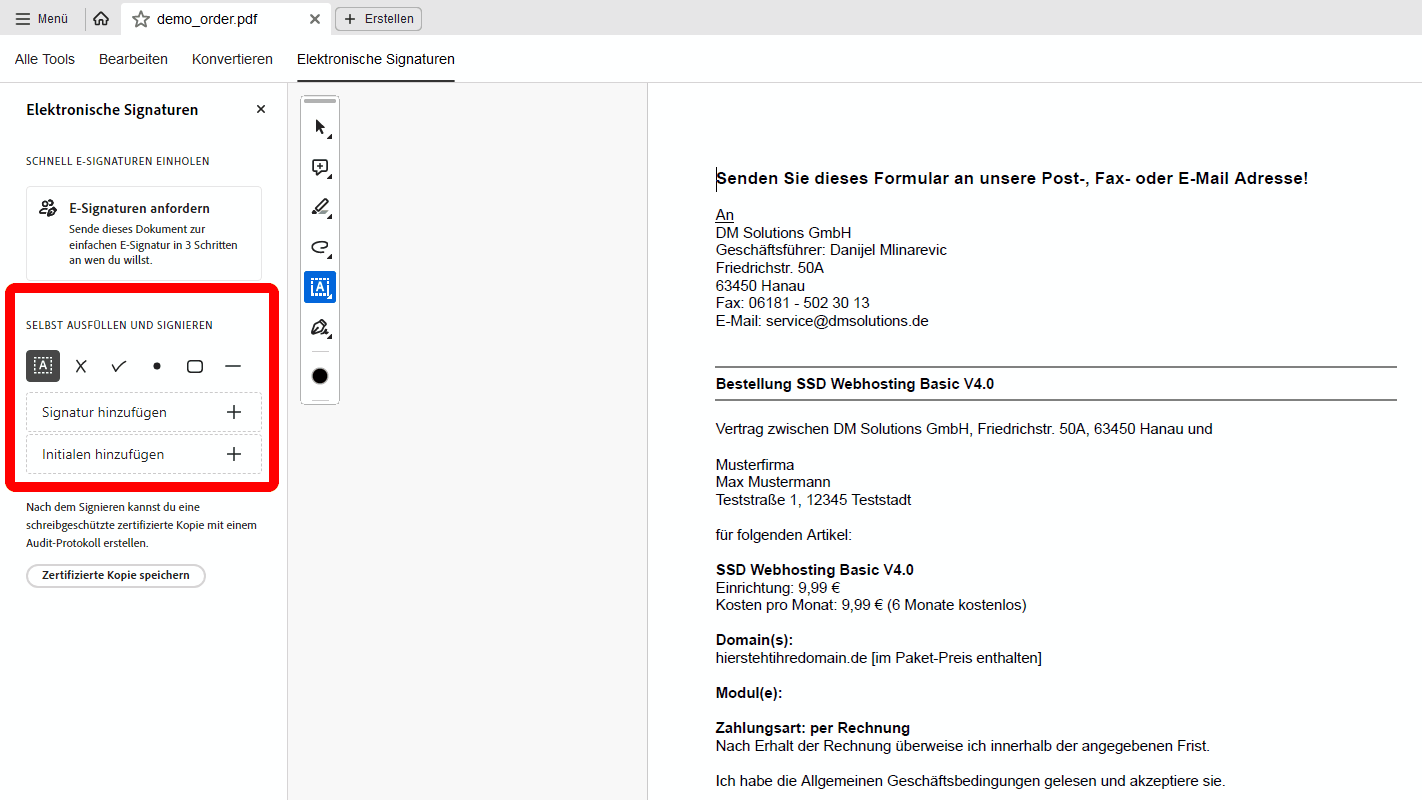Switch to the Konvertieren tab
The image size is (1422, 800).
tap(232, 59)
